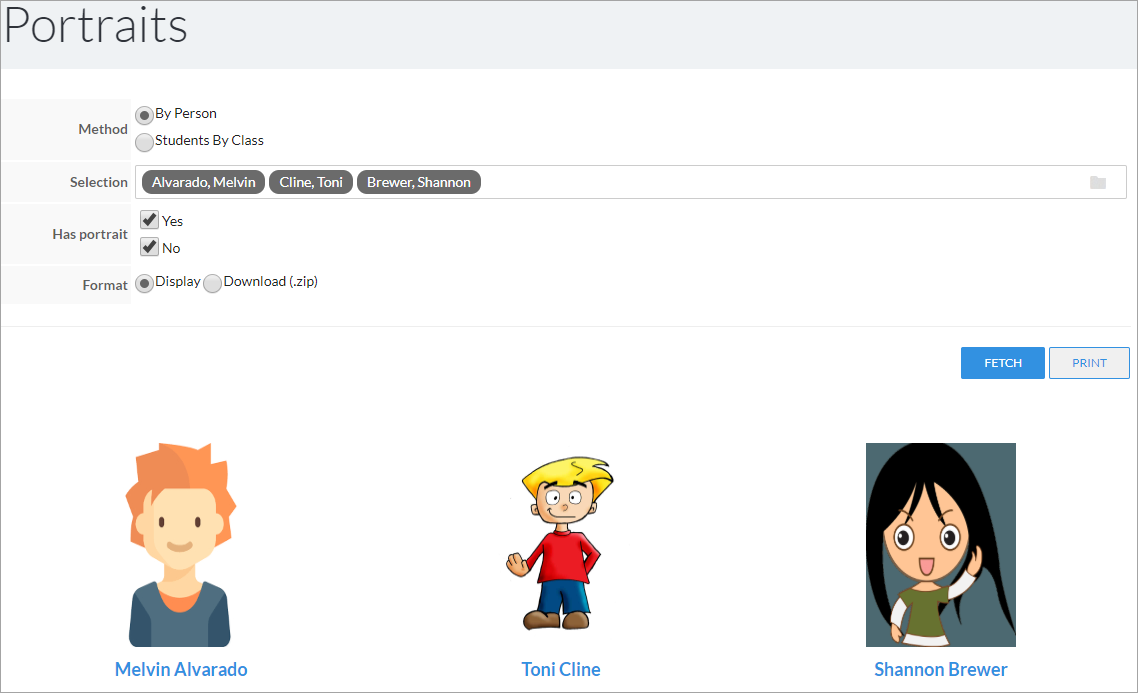
Task: Select the By Person method
Action: (x=144, y=115)
